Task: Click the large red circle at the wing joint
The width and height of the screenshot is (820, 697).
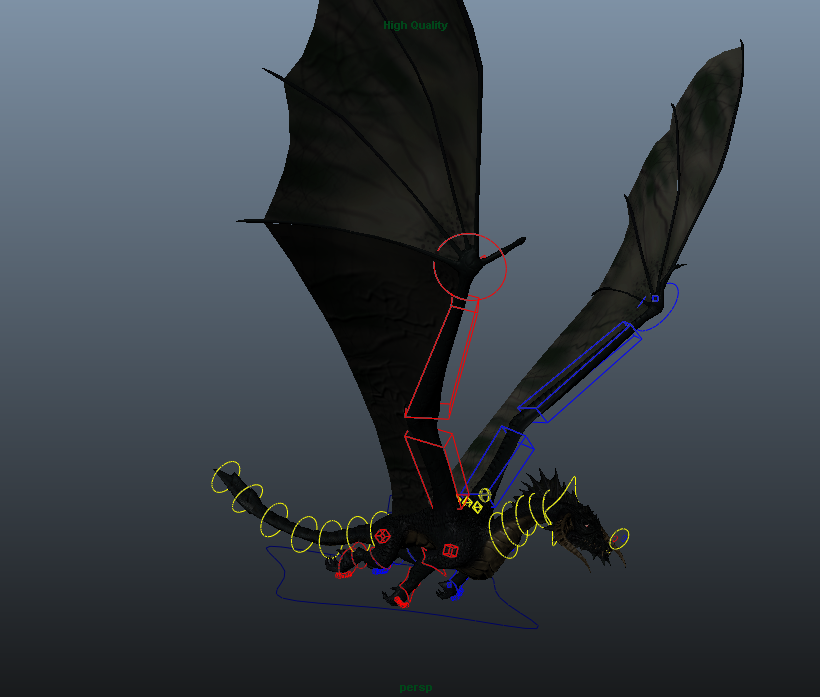Action: click(x=468, y=265)
